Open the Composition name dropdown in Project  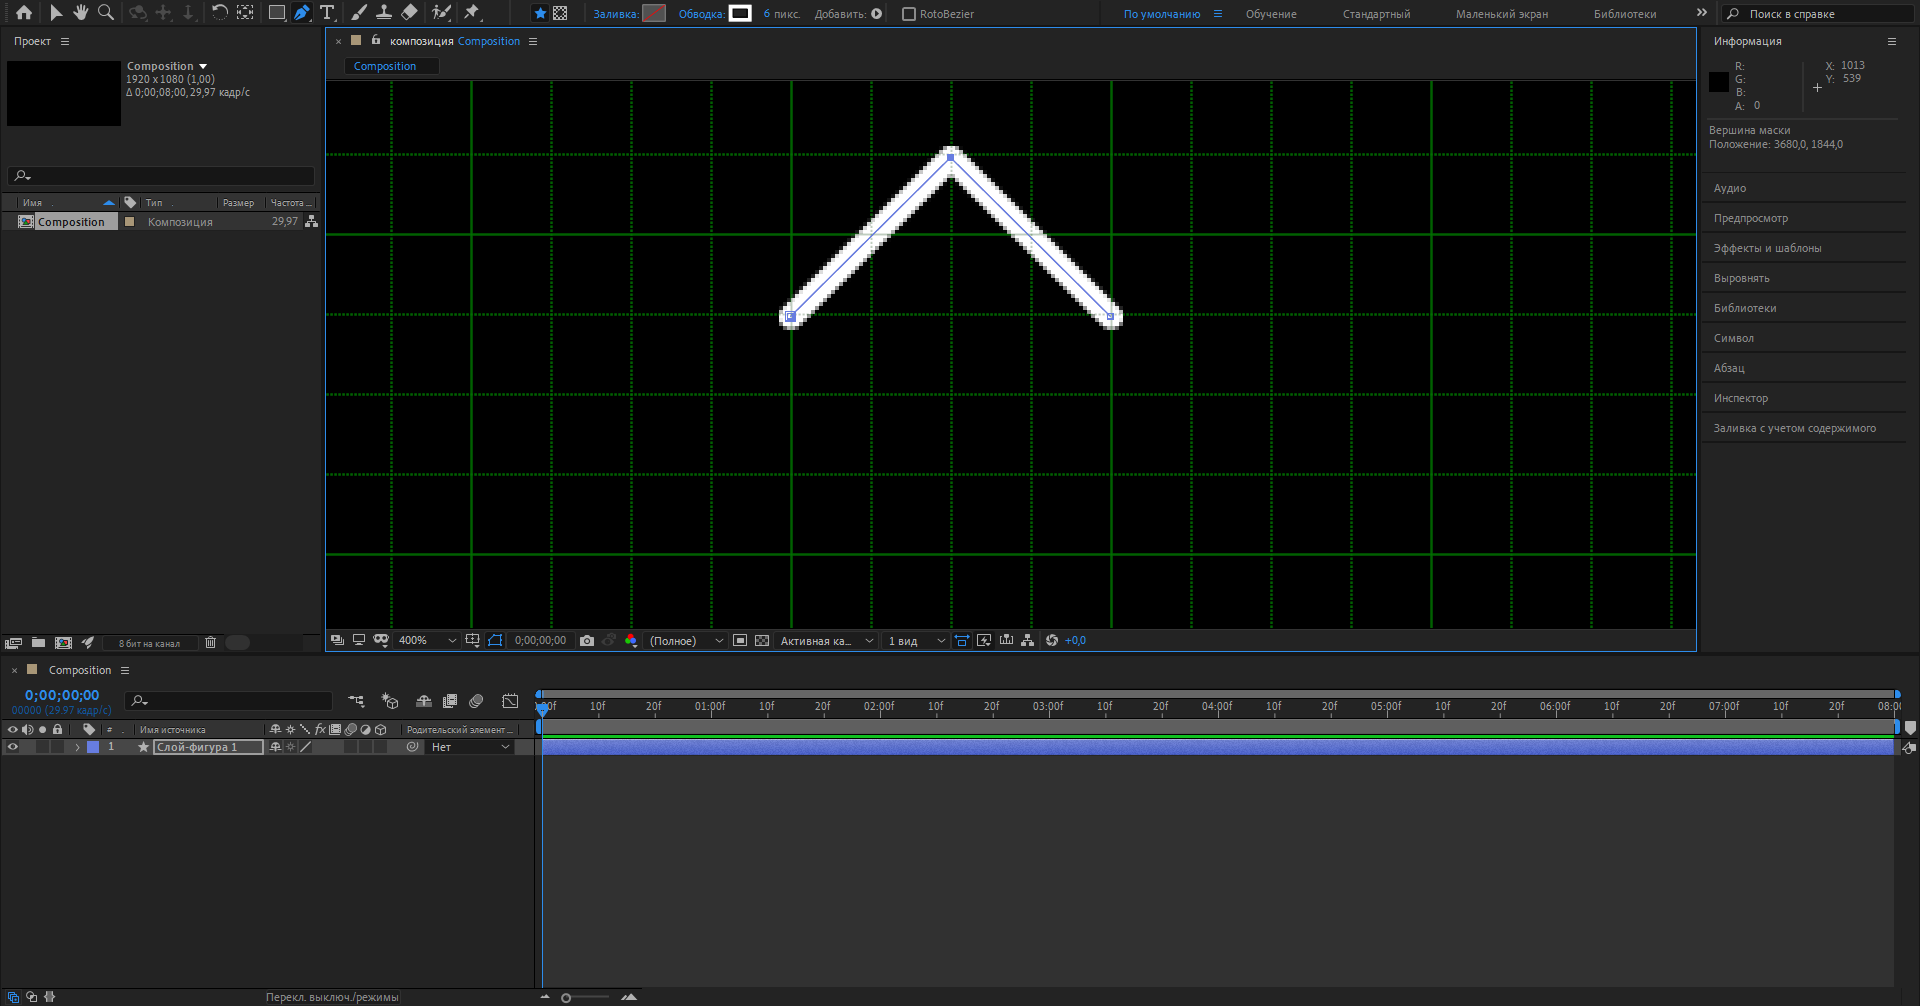(203, 66)
